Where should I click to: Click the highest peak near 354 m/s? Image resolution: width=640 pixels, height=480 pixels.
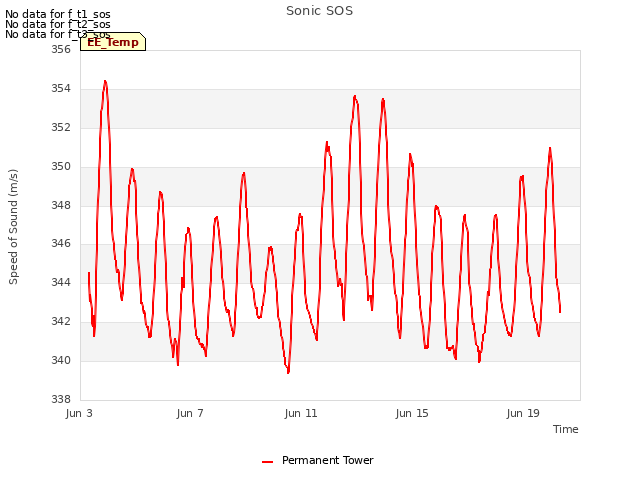pyautogui.click(x=105, y=82)
